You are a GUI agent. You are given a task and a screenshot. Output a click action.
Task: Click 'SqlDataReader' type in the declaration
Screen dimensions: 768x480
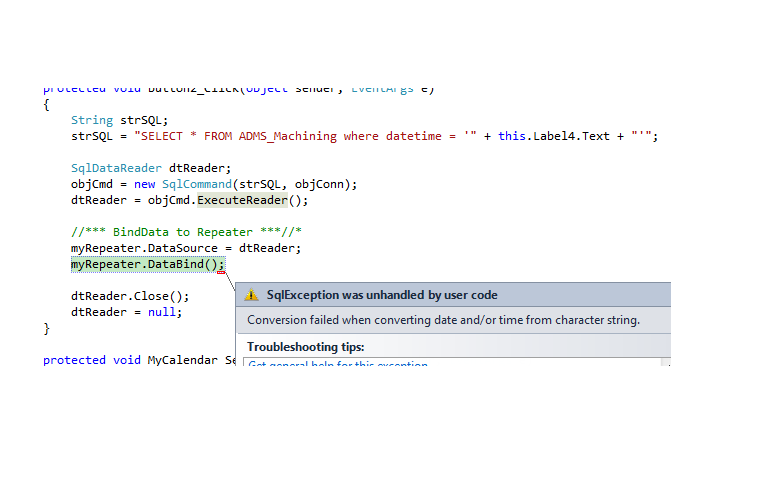point(116,168)
